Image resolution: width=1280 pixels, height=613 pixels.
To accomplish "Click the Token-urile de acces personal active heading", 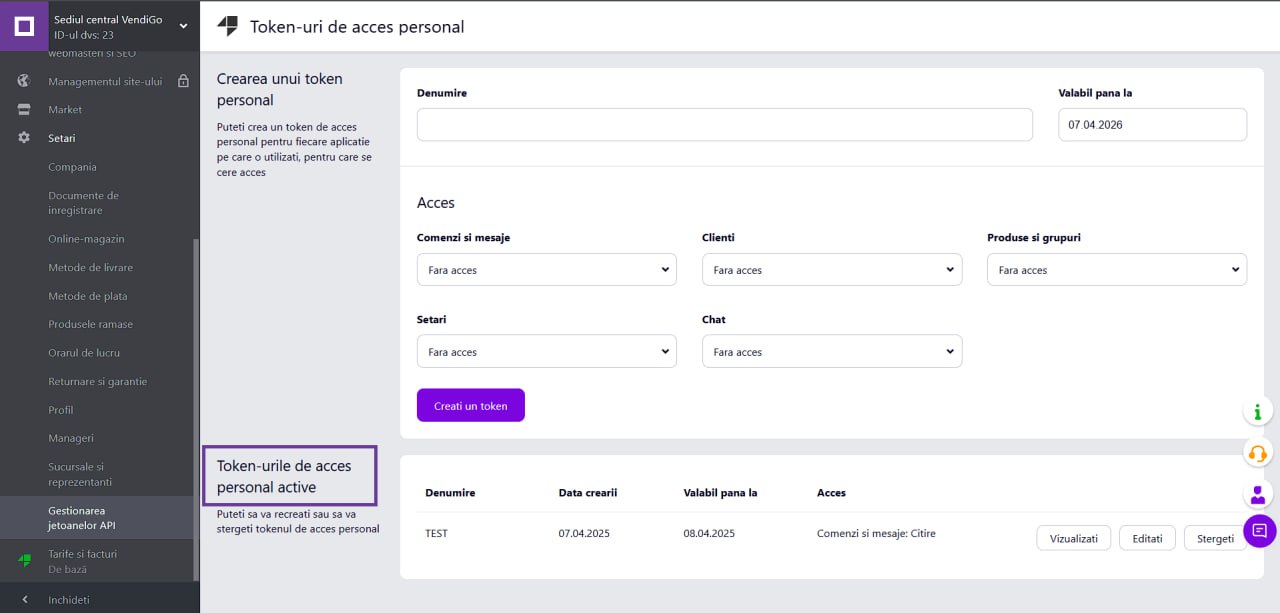I will [x=283, y=476].
